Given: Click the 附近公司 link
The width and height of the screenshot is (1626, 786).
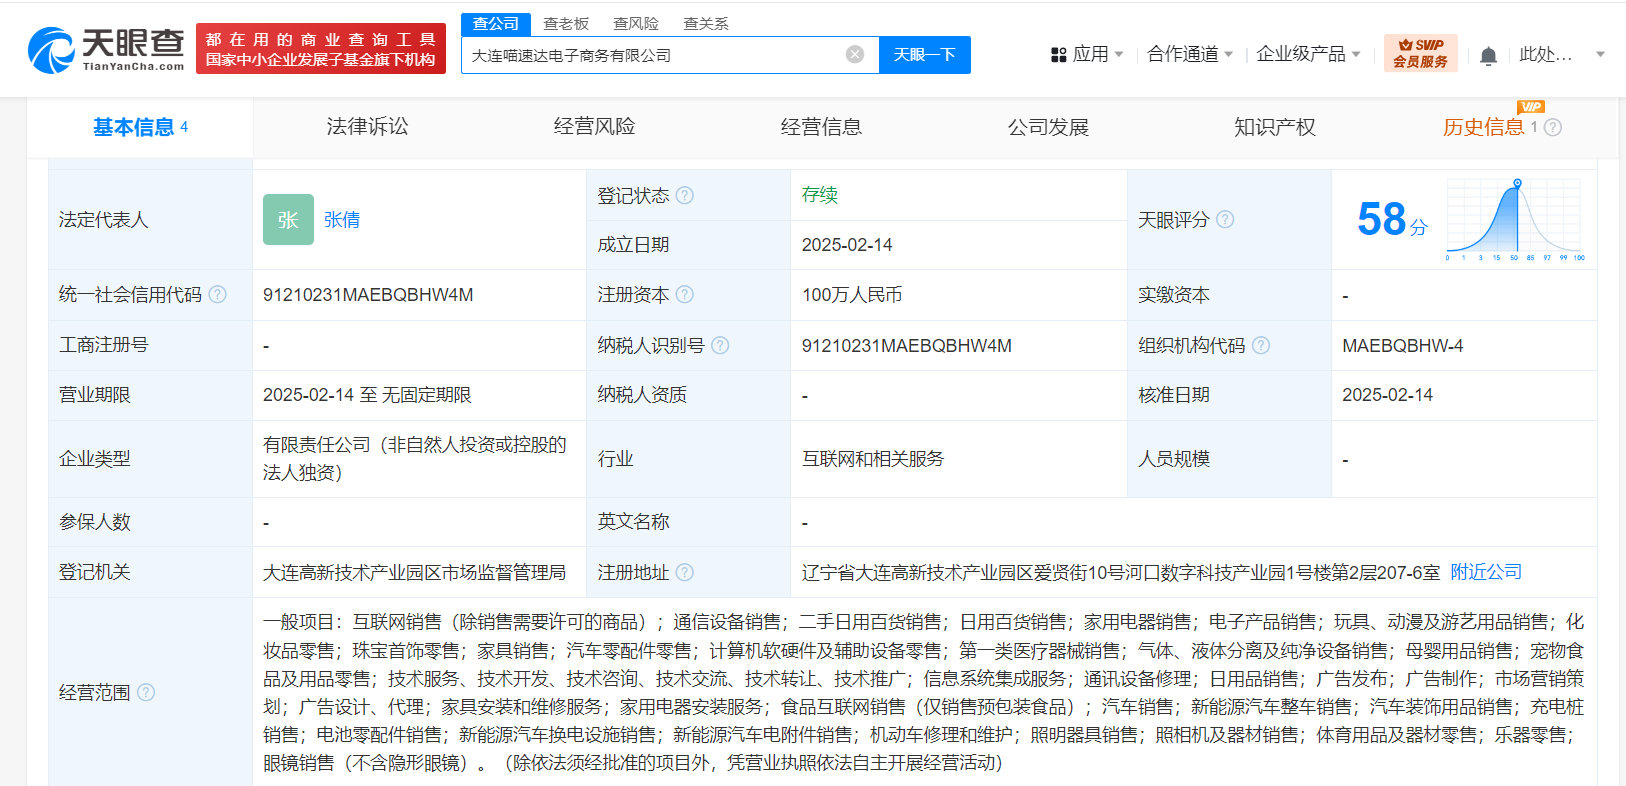Looking at the screenshot, I should [x=1486, y=572].
